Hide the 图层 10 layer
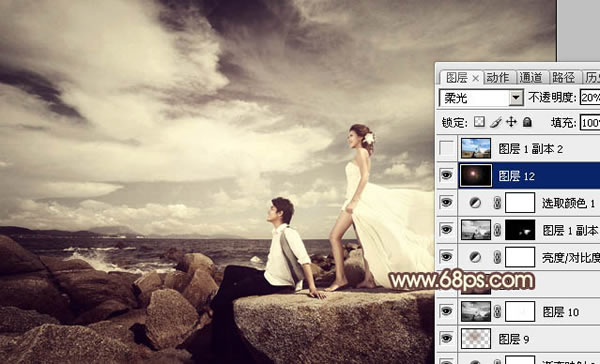Screen dimensions: 600x364 [447, 311]
